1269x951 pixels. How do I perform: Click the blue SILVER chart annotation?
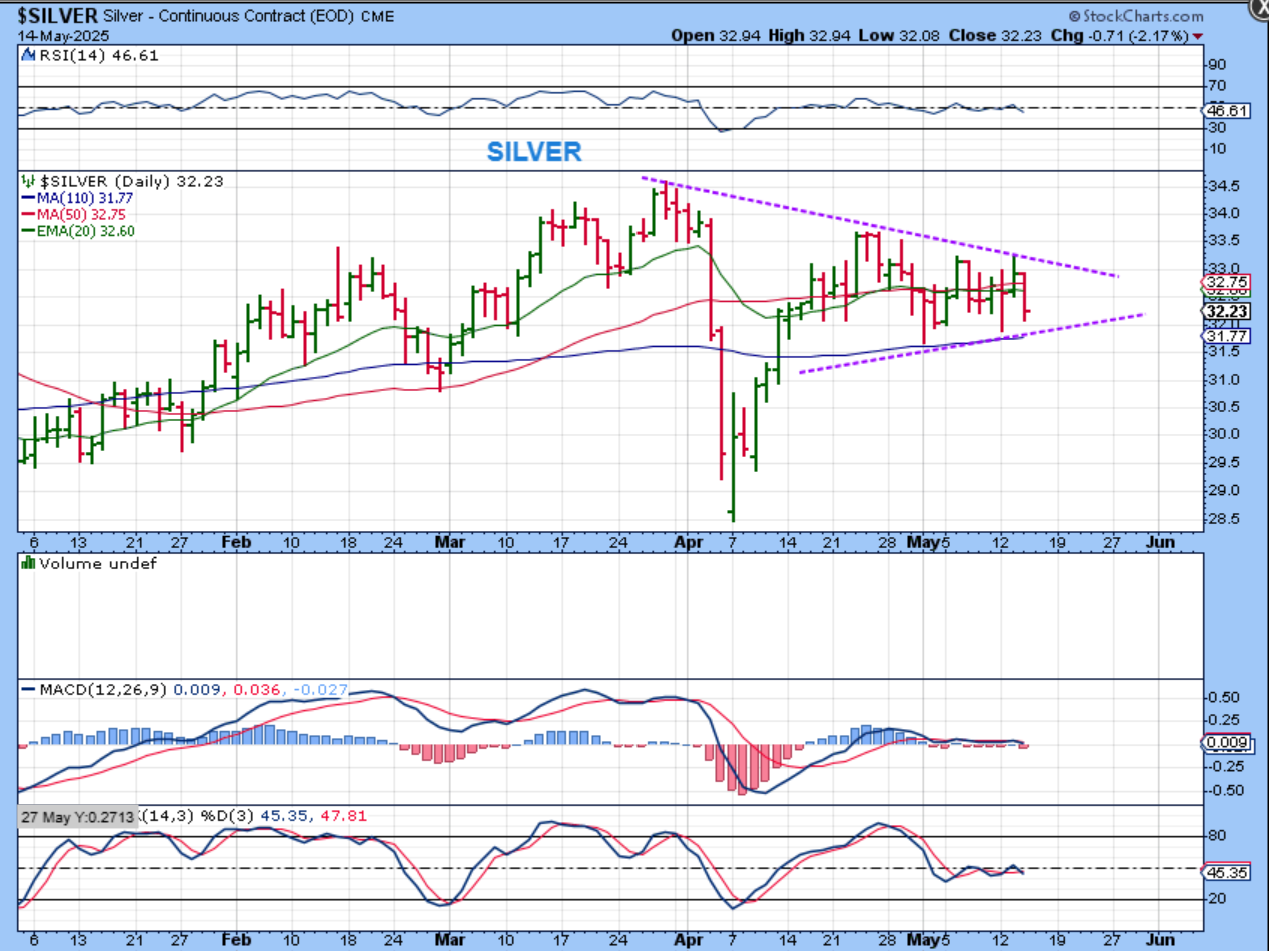534,151
